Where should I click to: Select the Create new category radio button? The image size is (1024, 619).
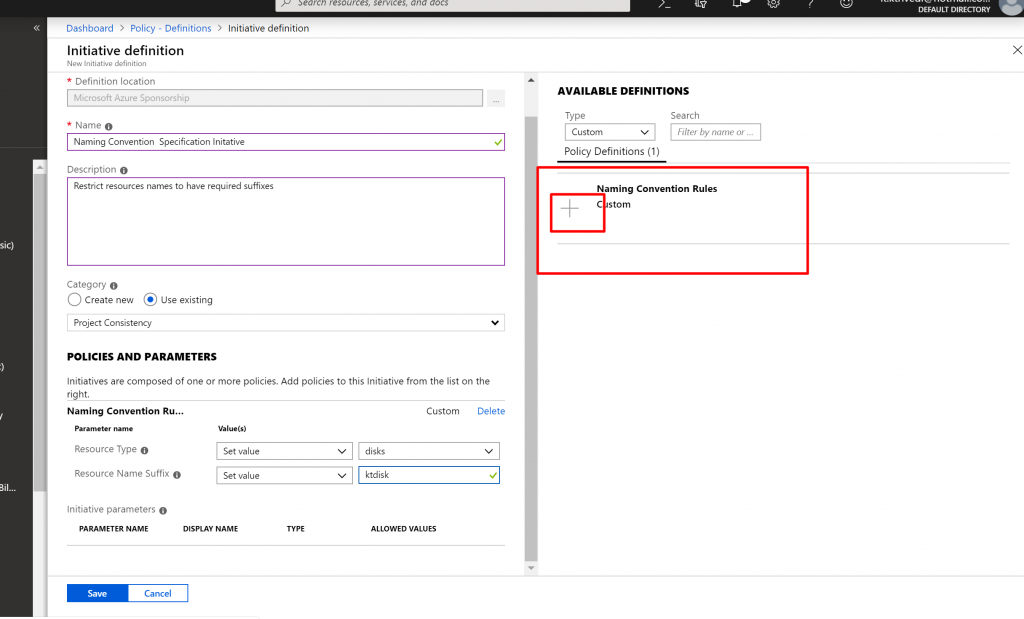point(75,300)
